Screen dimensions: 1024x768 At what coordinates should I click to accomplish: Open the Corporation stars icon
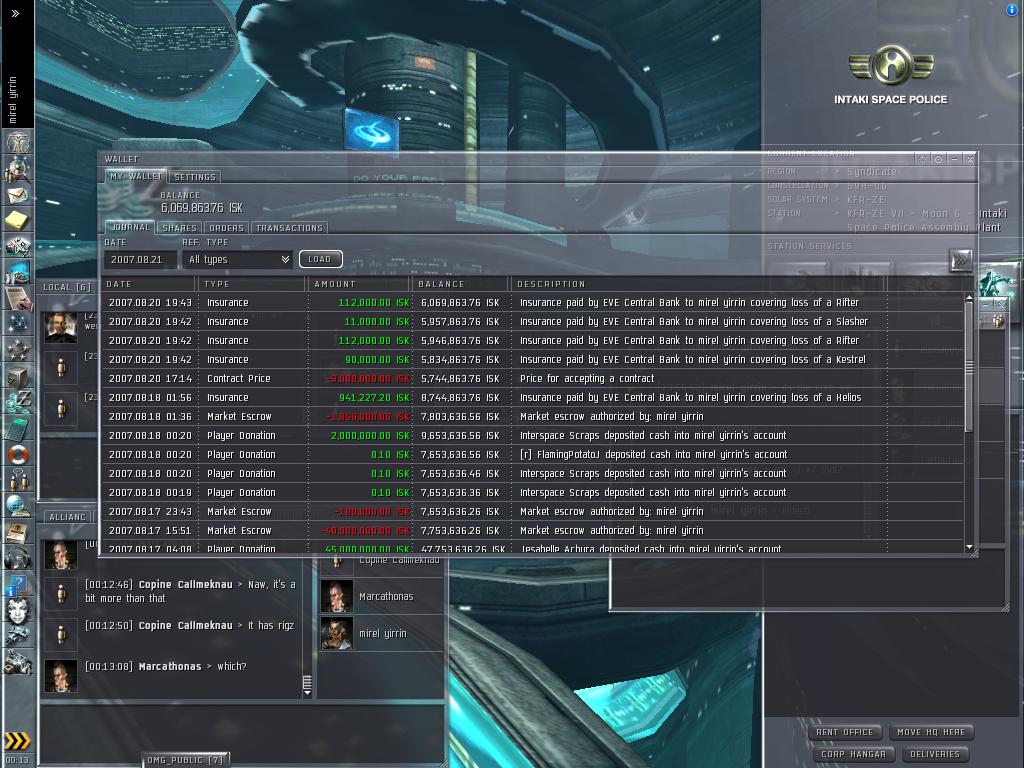tap(18, 349)
